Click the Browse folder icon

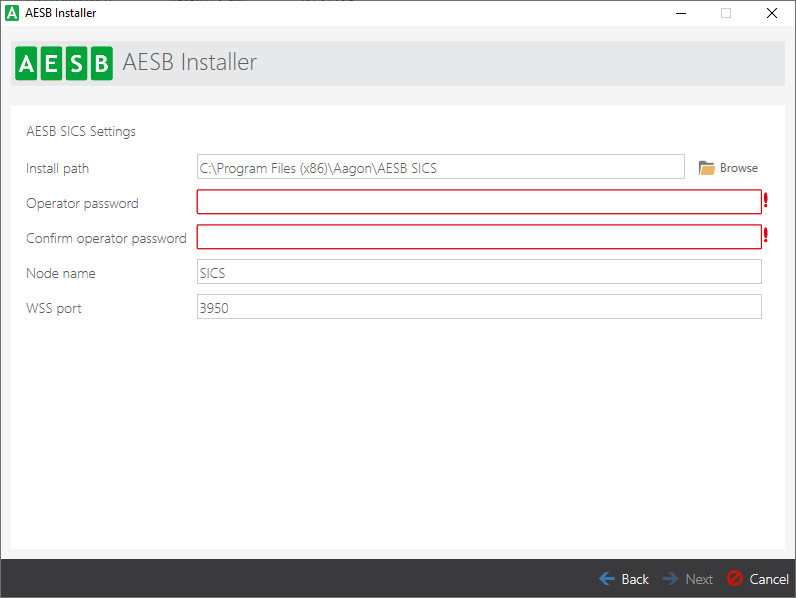[706, 168]
